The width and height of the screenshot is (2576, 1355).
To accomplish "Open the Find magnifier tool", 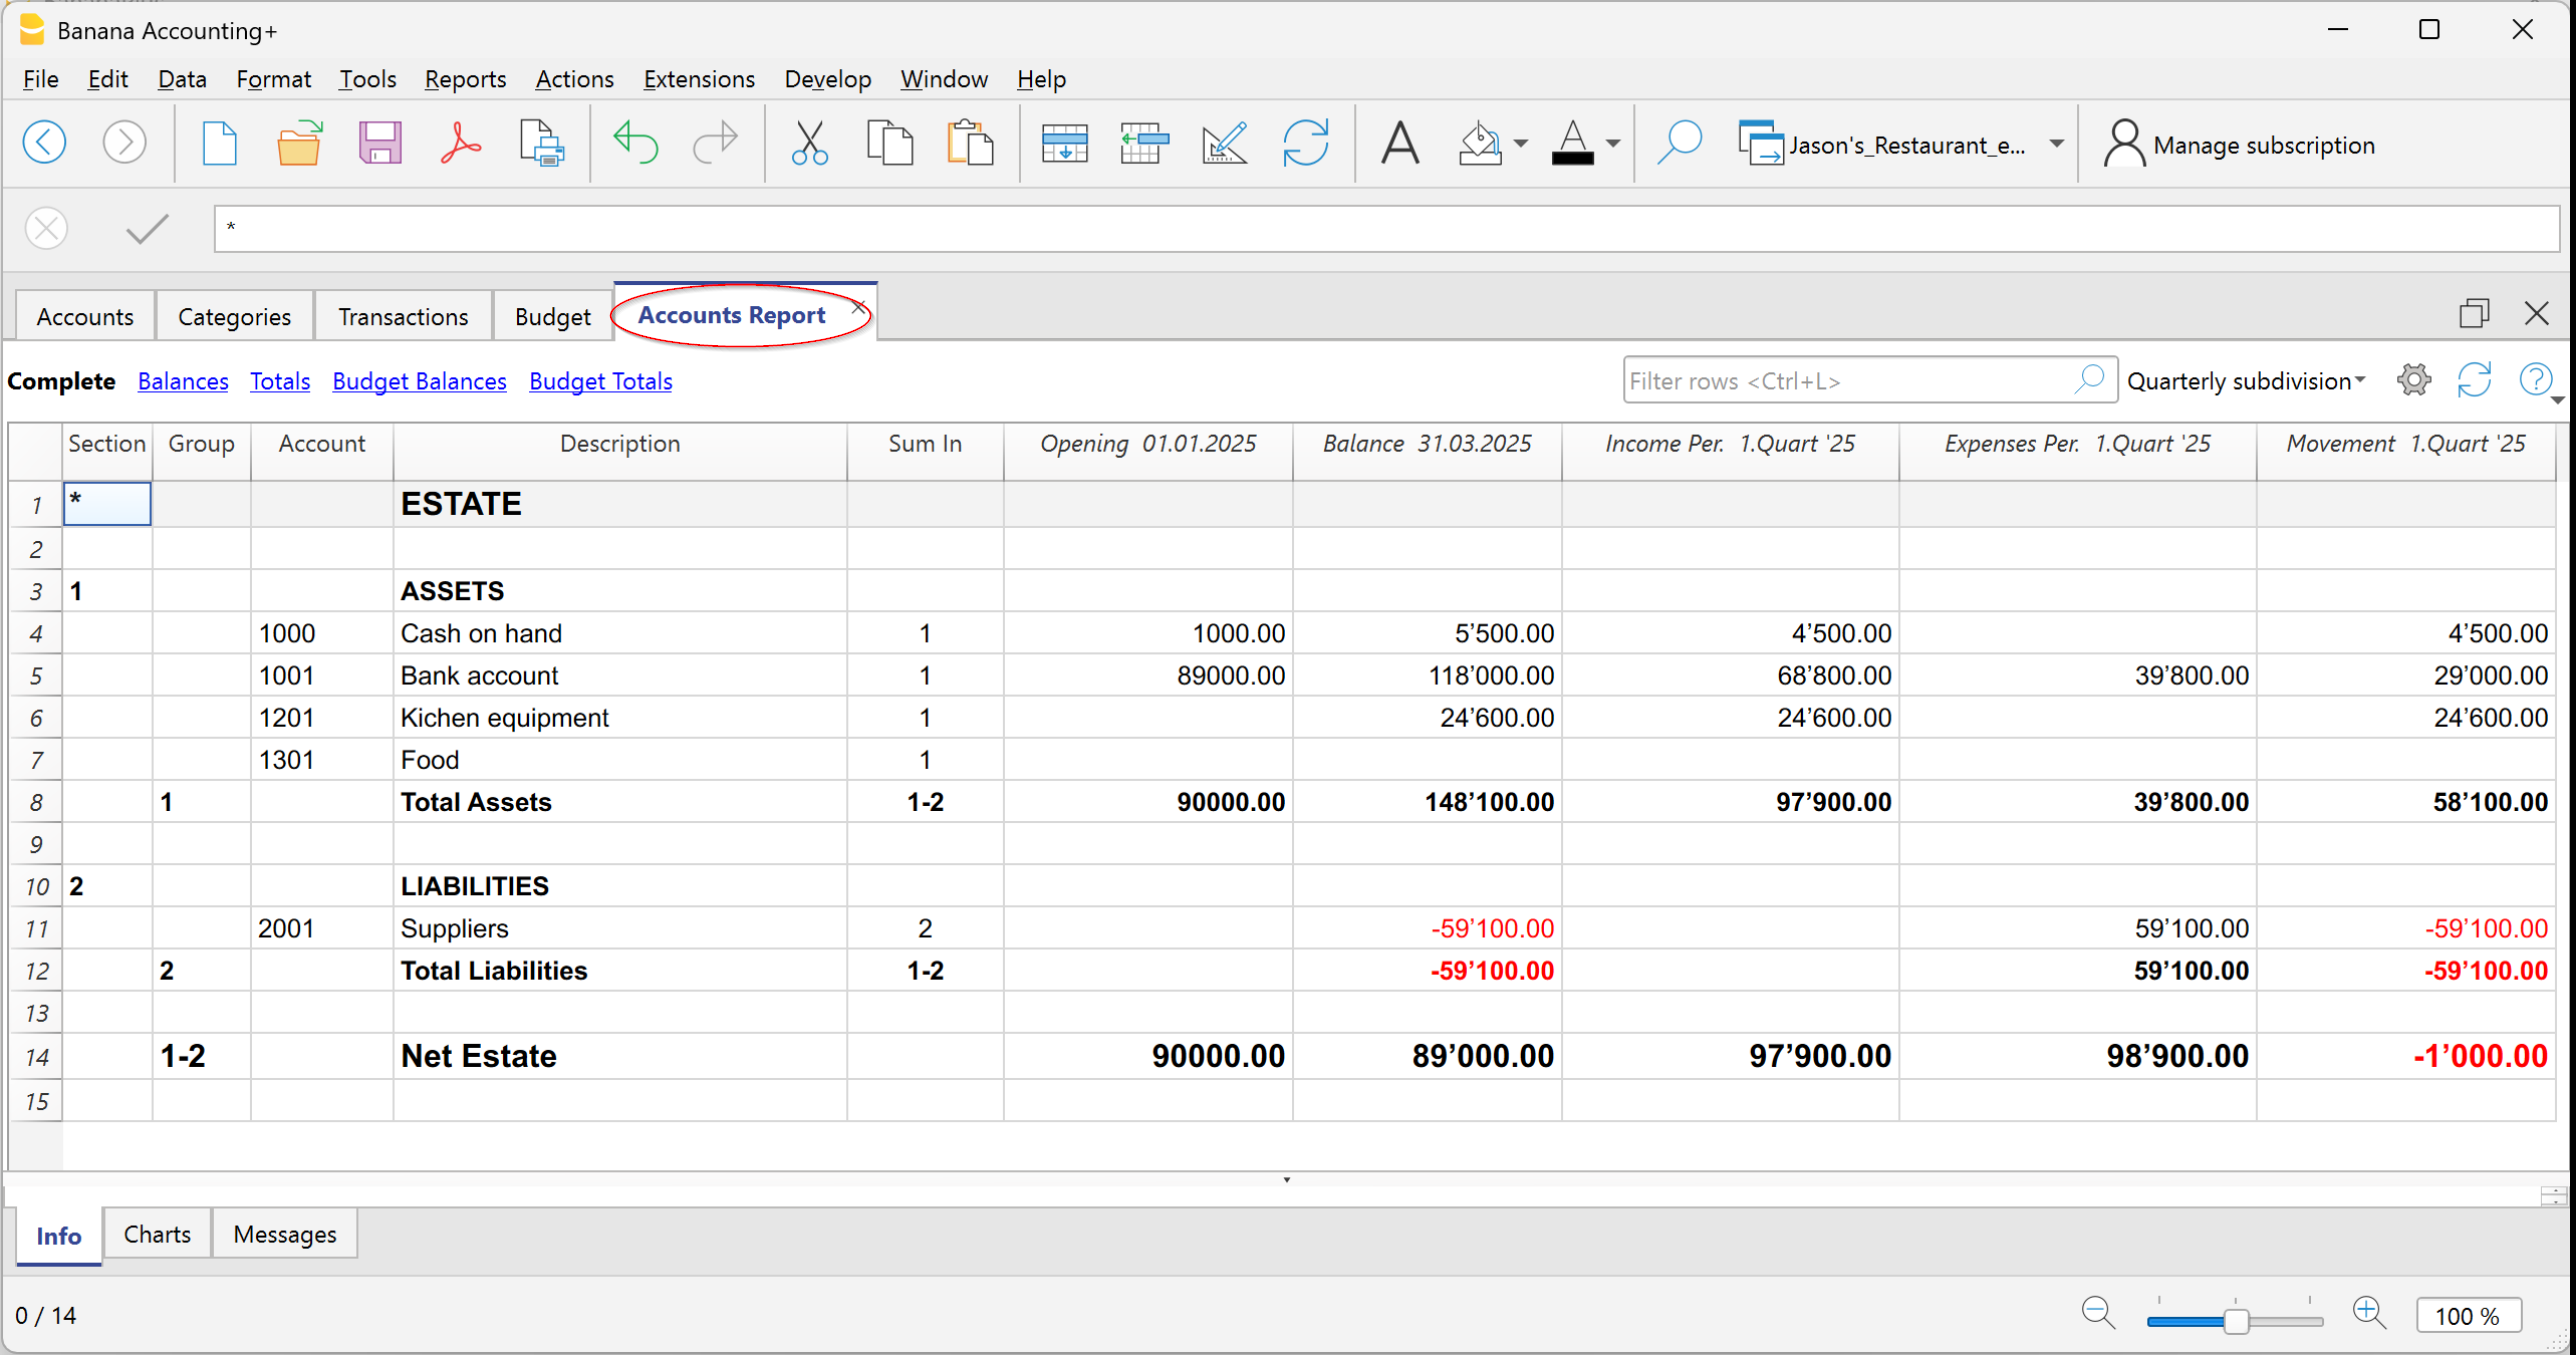I will point(1679,144).
